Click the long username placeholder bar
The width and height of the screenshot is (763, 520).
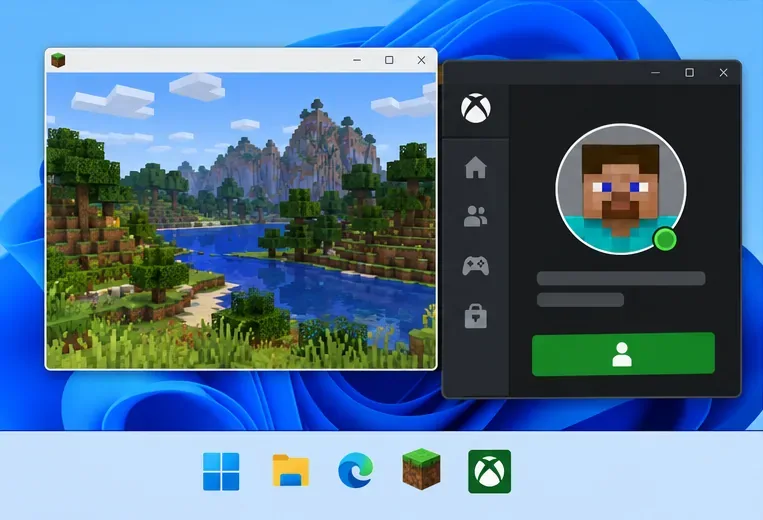621,278
